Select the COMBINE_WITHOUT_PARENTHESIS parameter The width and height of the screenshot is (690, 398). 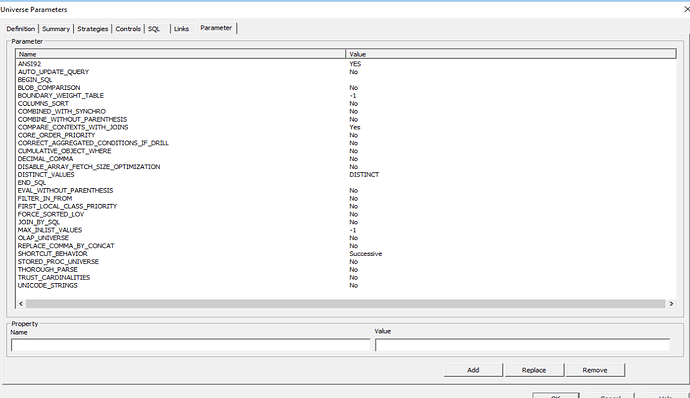point(72,119)
